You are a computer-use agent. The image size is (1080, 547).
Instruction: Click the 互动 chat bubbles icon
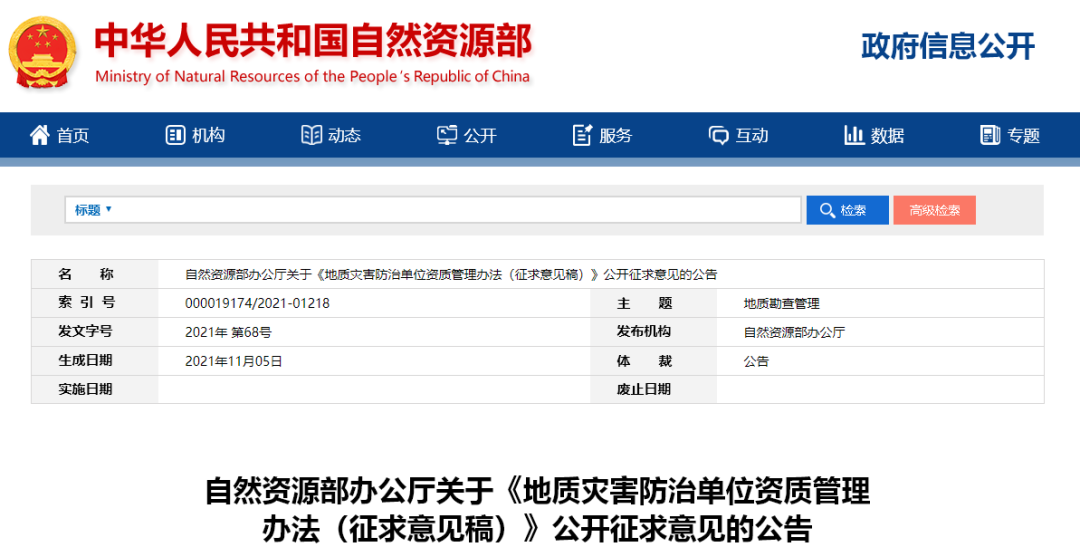click(718, 135)
